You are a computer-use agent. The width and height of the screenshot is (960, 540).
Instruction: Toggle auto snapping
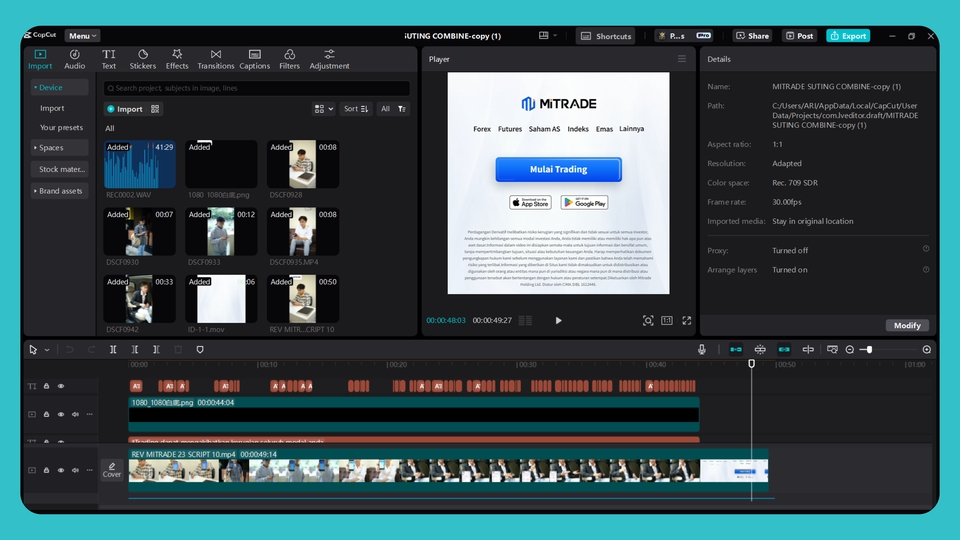[x=760, y=350]
